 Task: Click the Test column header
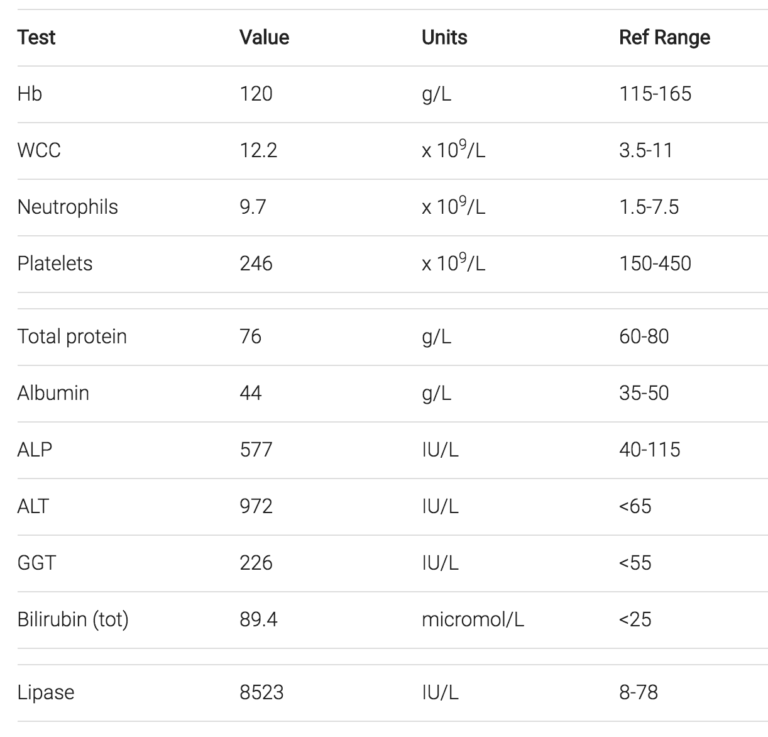click(36, 38)
